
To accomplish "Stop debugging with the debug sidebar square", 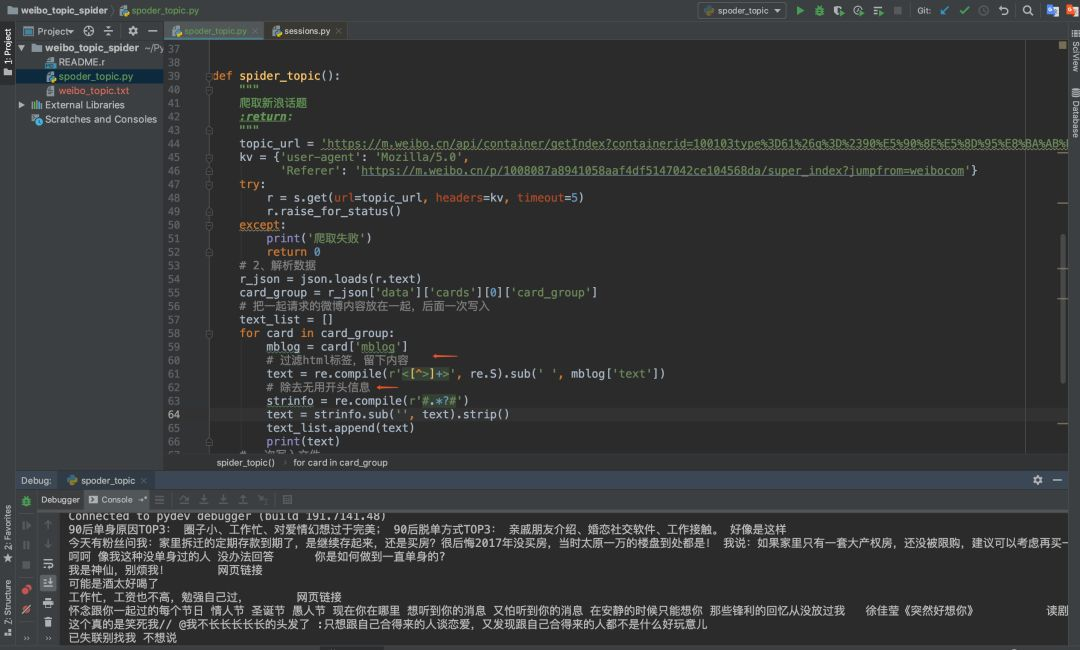I will [x=26, y=565].
